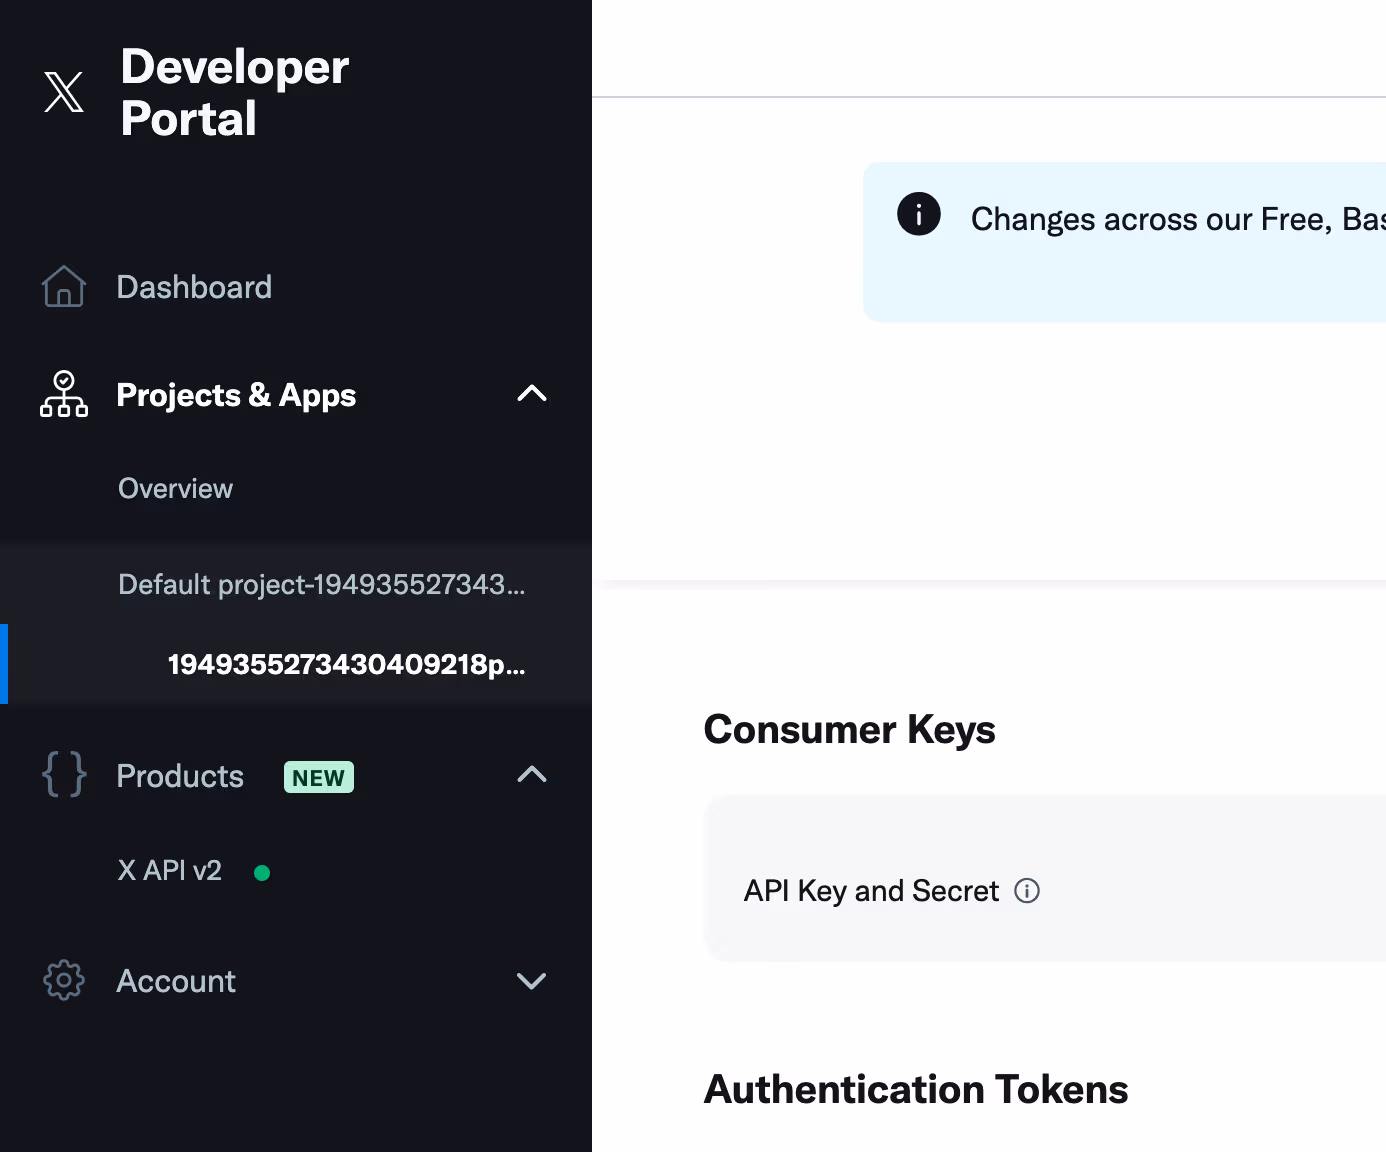Open the X API v2 product link

pos(170,871)
